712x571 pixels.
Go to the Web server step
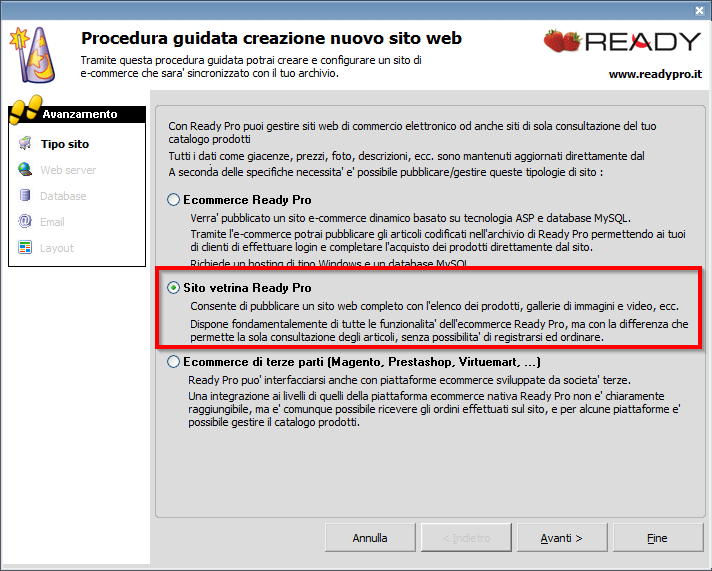click(x=68, y=170)
